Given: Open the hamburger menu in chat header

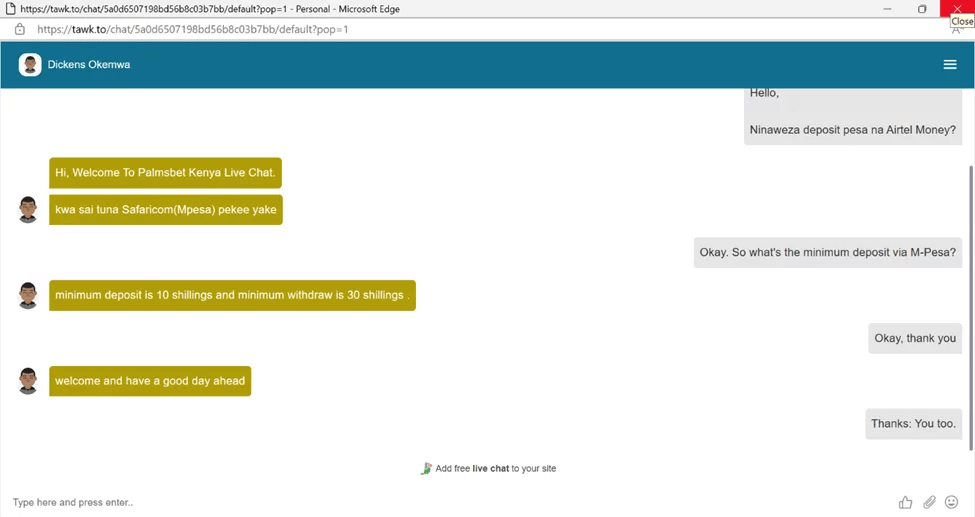Looking at the screenshot, I should [x=950, y=65].
